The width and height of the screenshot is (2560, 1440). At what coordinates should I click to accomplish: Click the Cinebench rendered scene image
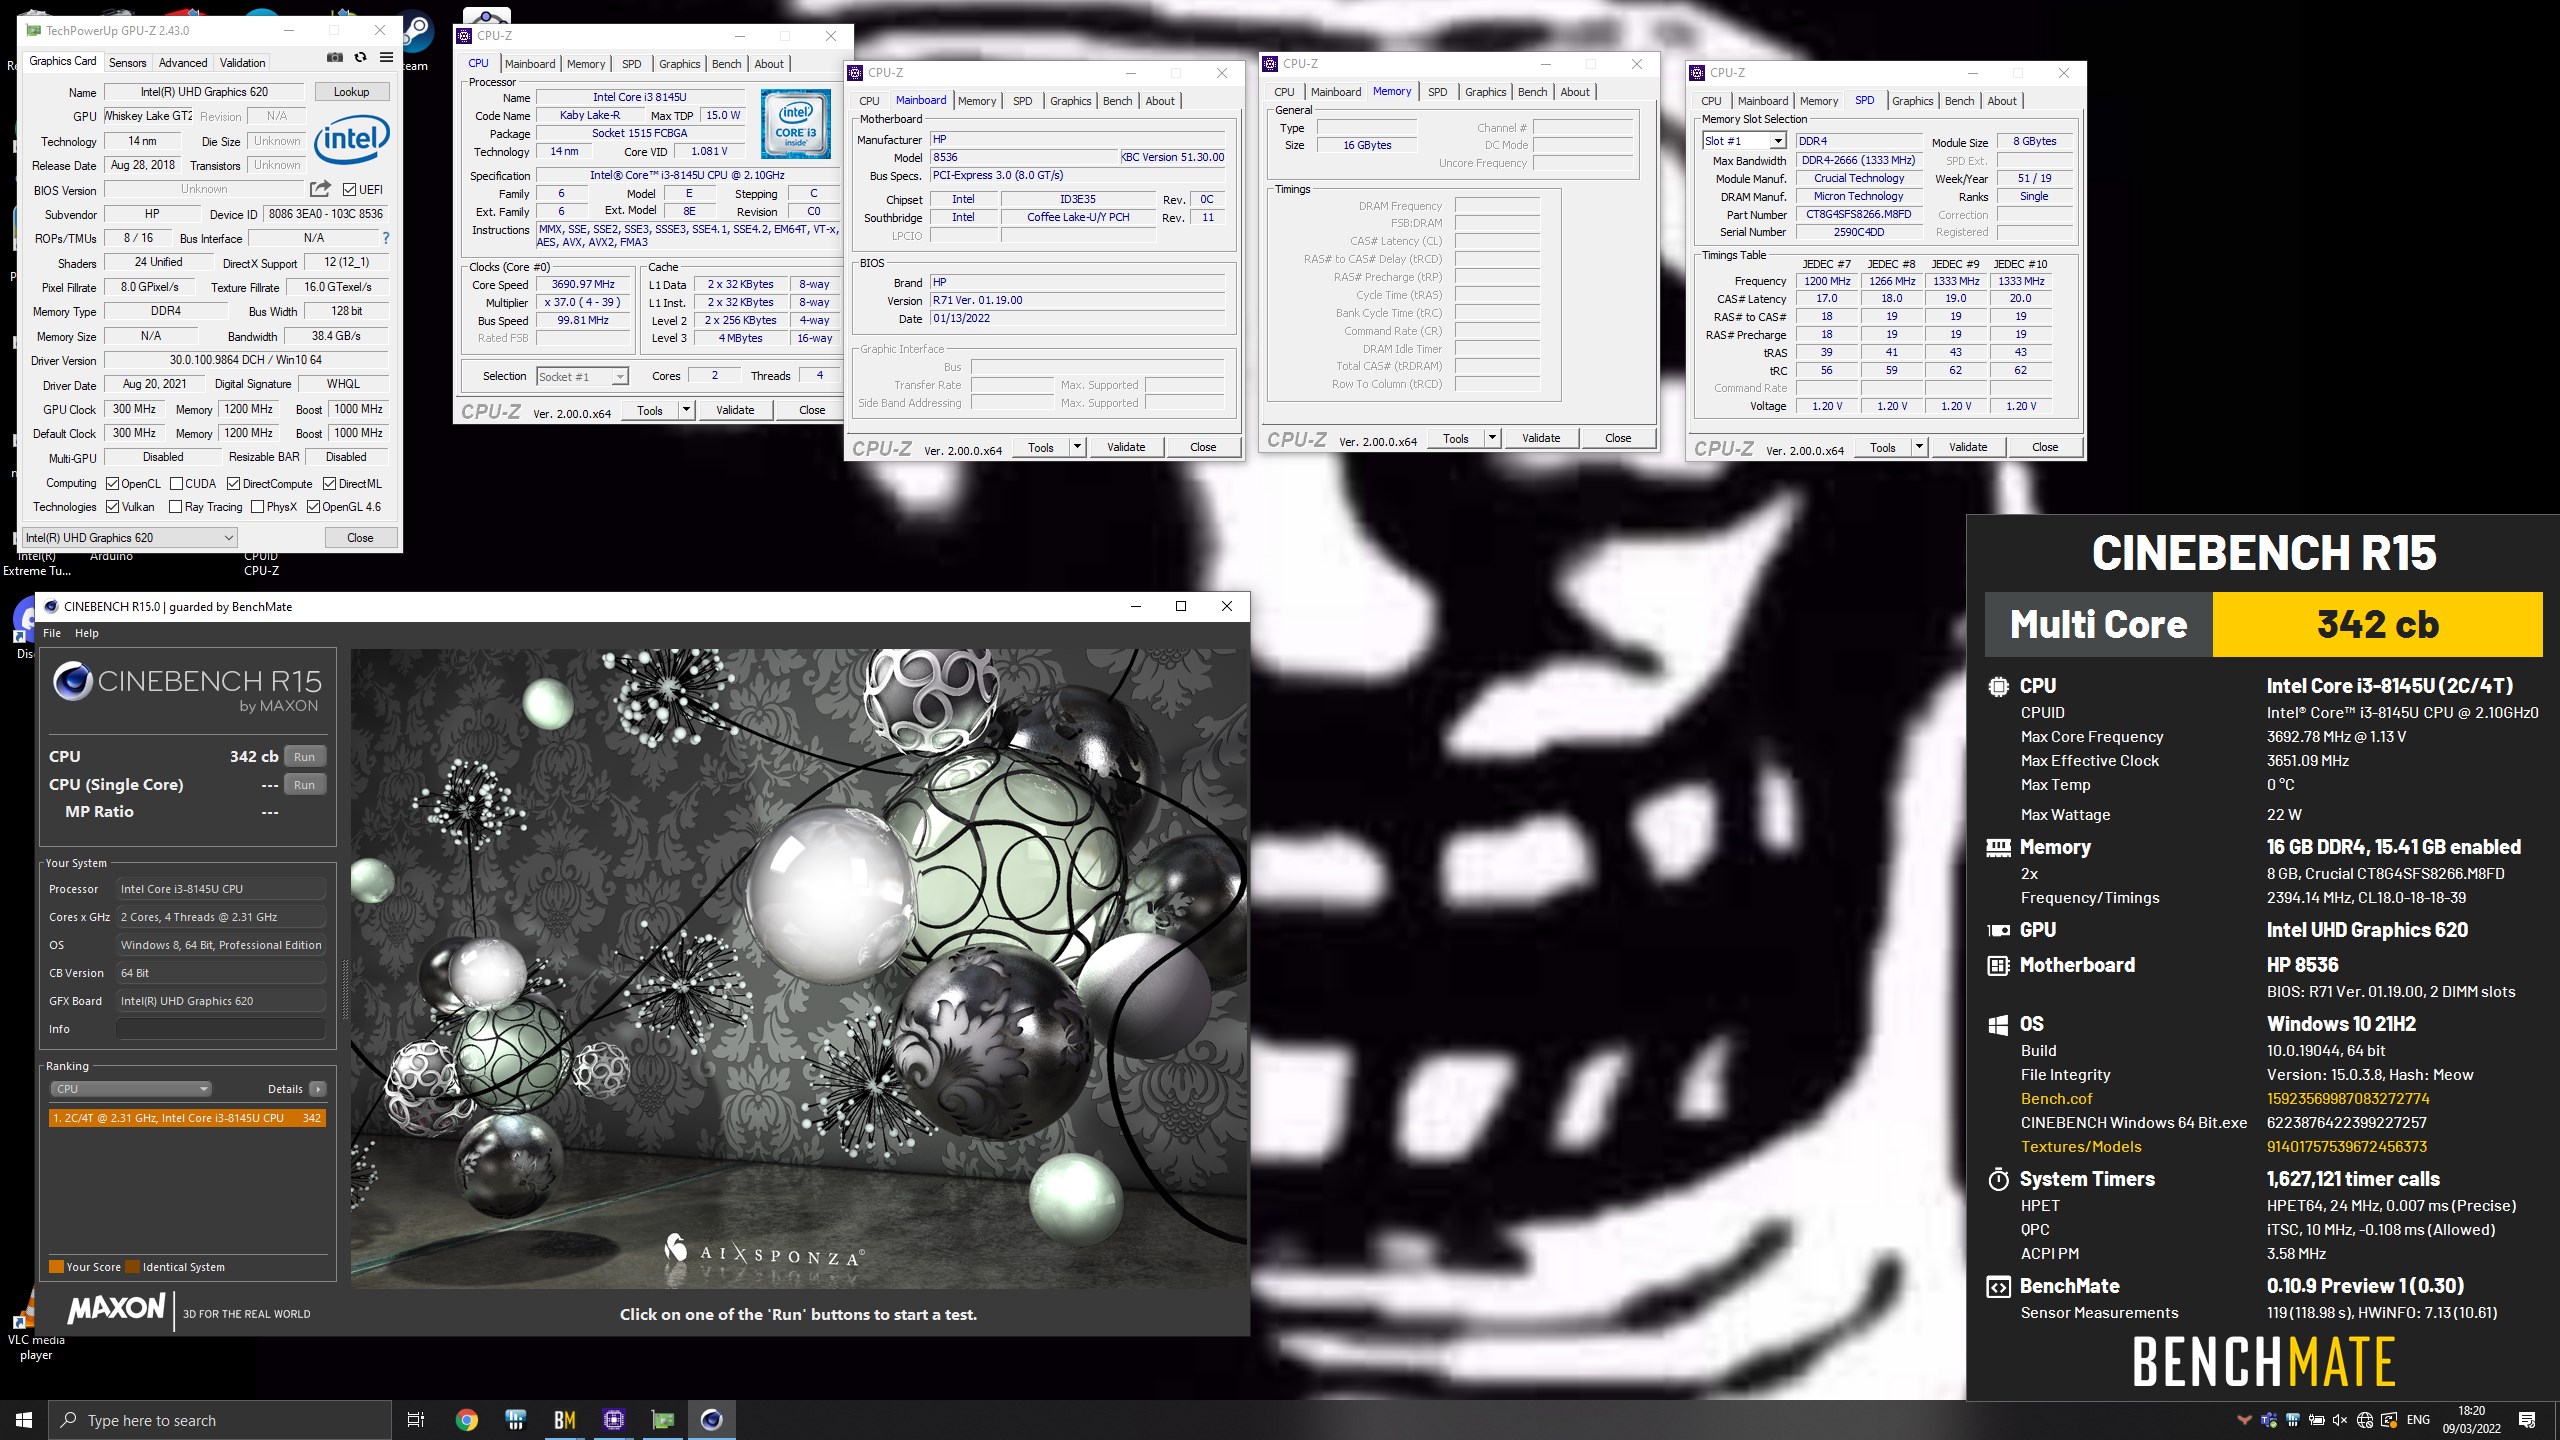point(799,968)
